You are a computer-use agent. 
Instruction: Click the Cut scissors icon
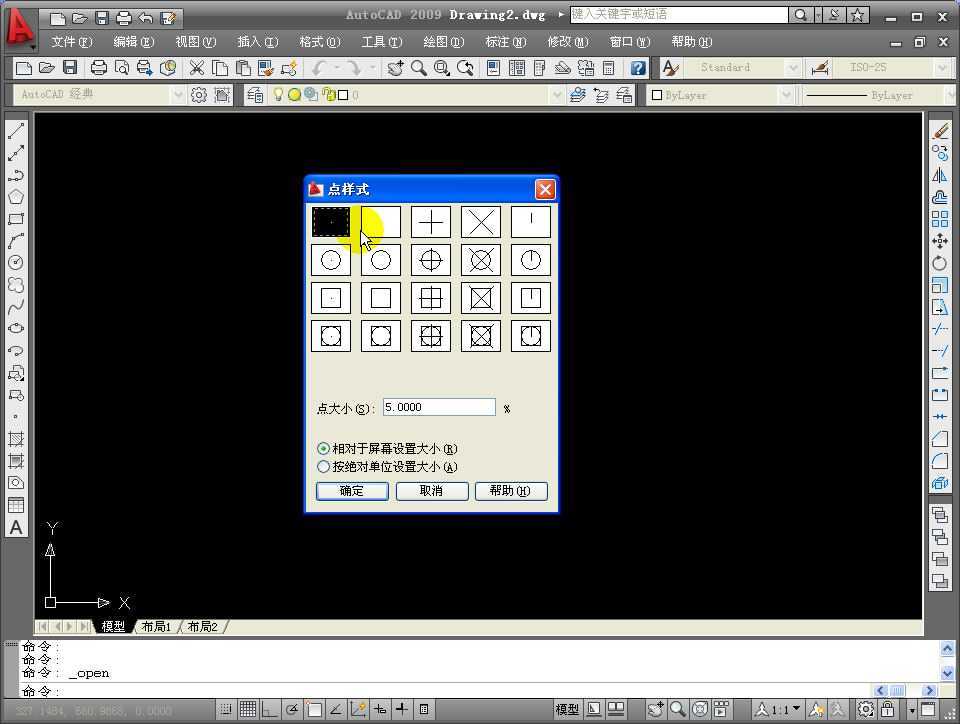197,67
